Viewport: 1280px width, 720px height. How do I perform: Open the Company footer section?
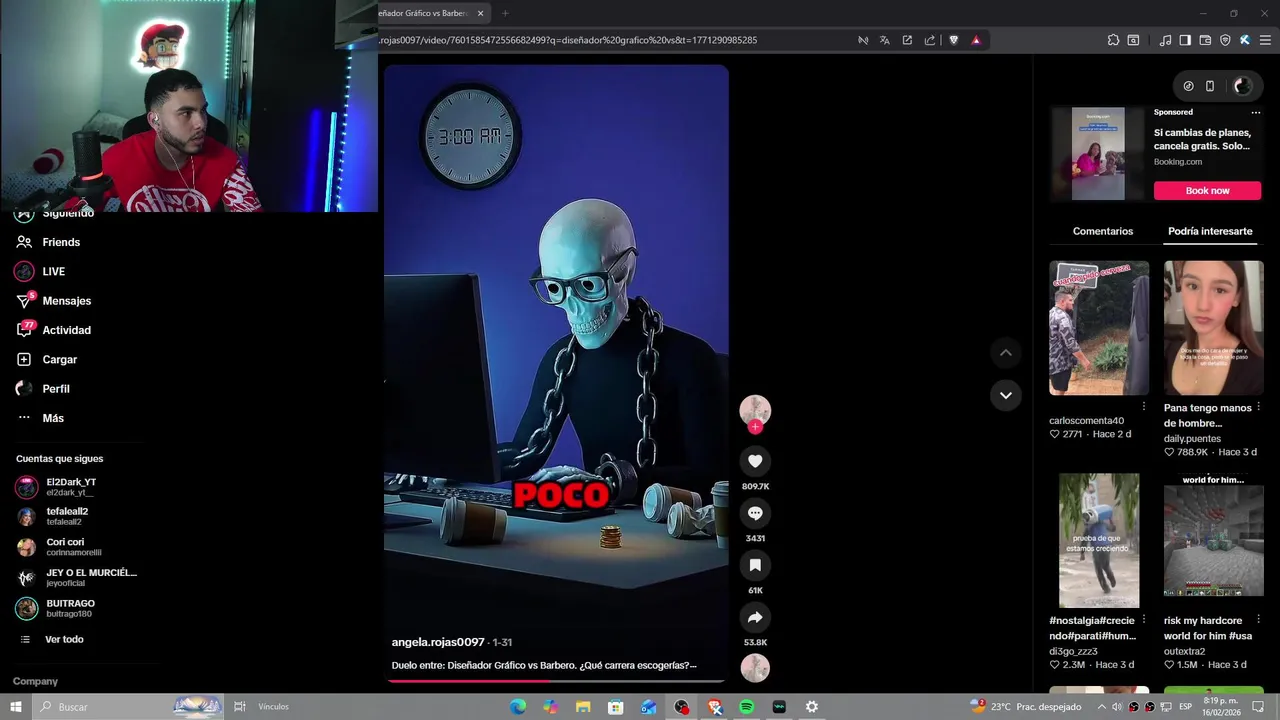point(35,681)
